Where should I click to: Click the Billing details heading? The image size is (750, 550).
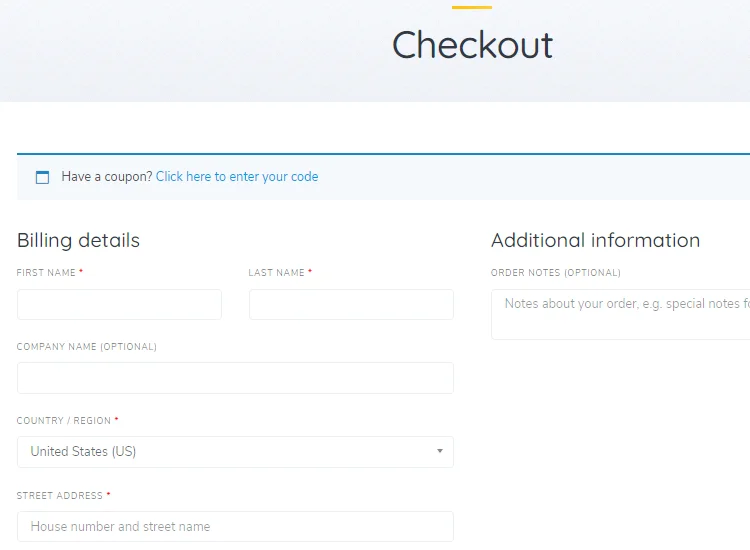pyautogui.click(x=78, y=240)
